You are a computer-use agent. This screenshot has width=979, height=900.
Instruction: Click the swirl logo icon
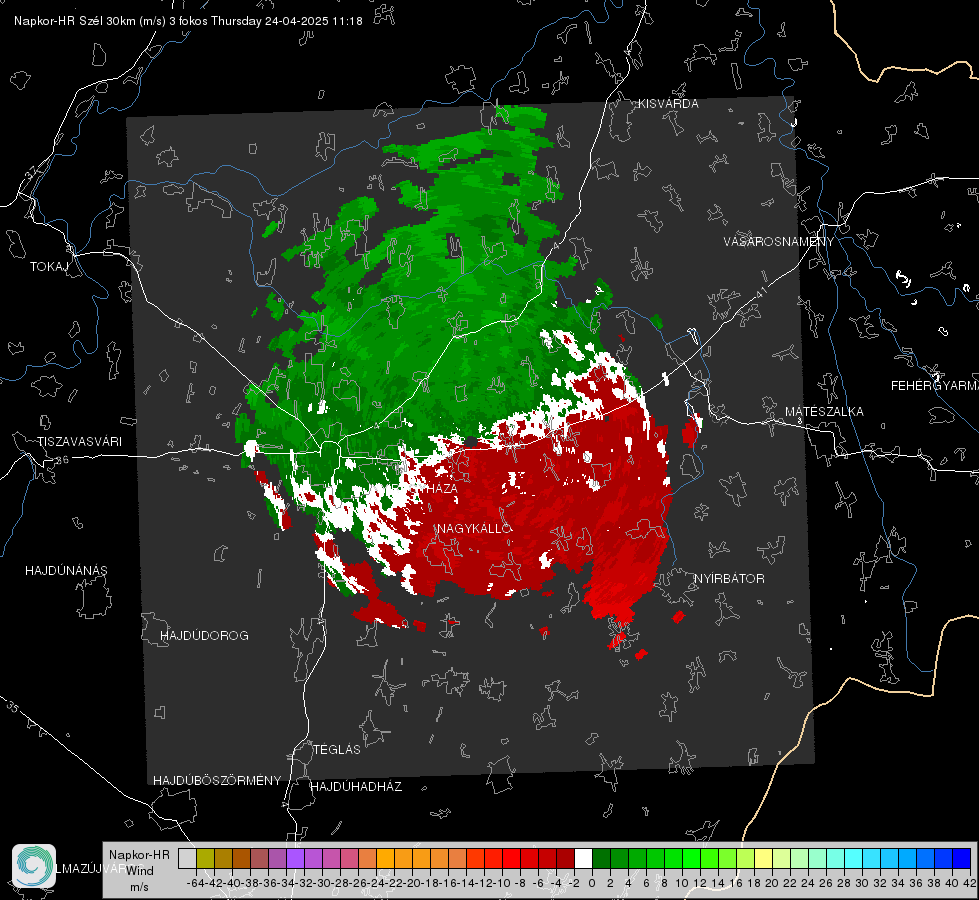pyautogui.click(x=34, y=866)
